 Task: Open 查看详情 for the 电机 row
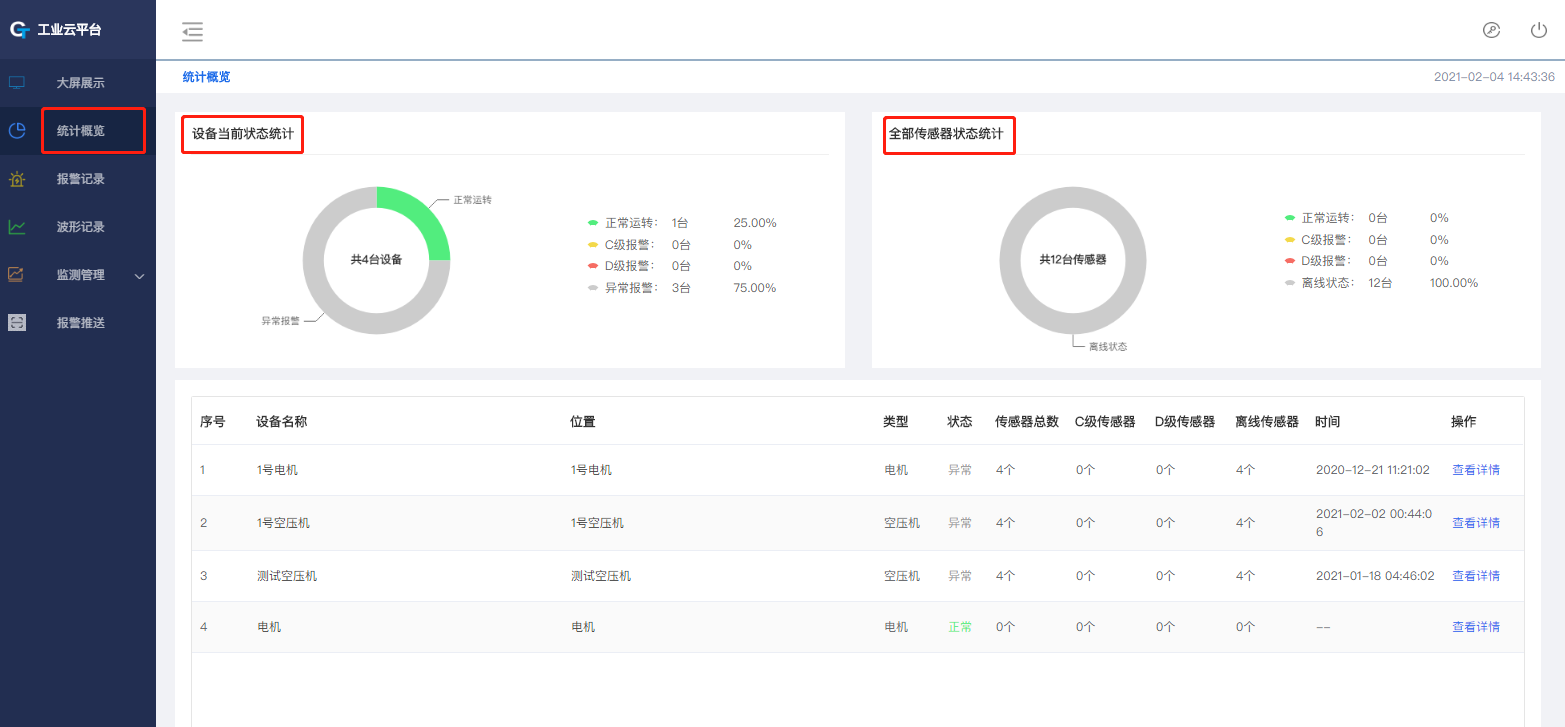[x=1476, y=627]
